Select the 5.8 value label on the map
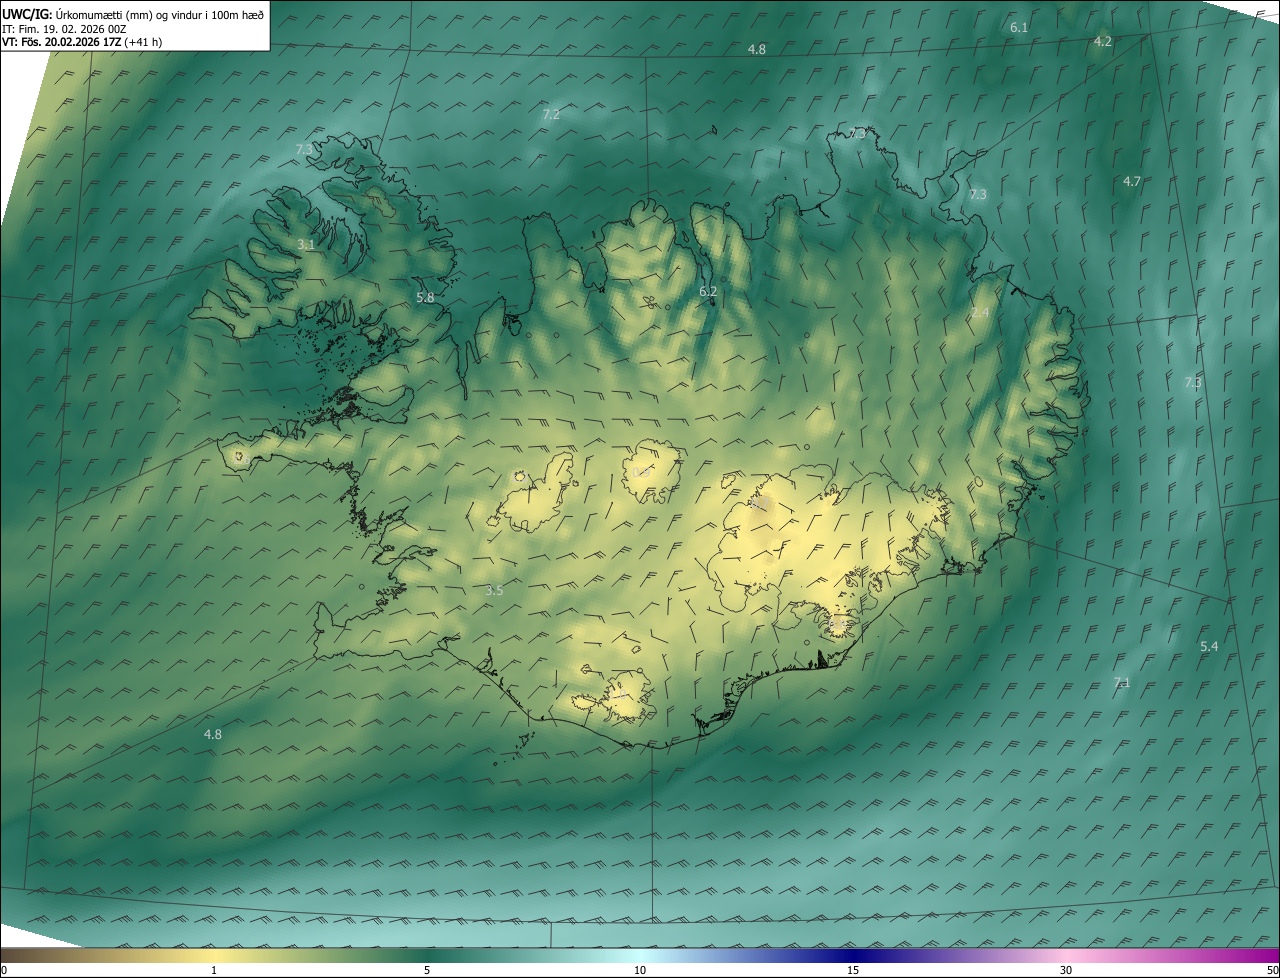Image resolution: width=1280 pixels, height=978 pixels. coord(425,297)
